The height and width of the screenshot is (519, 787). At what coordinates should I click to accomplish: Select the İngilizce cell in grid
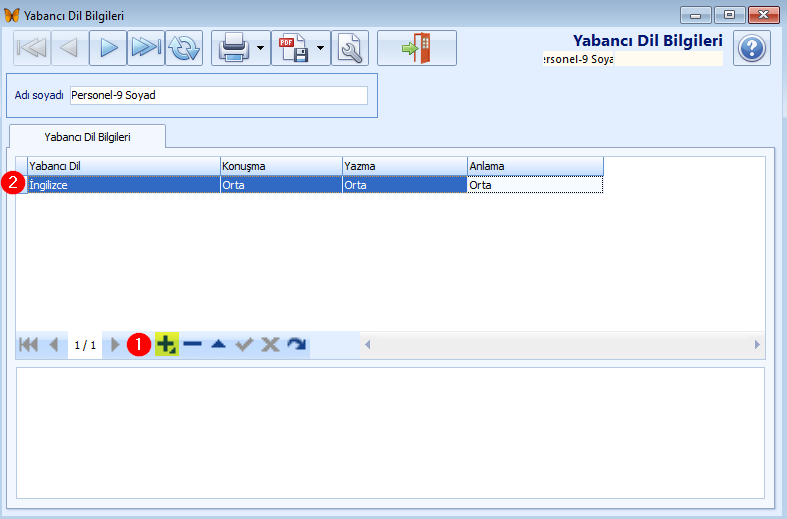click(123, 185)
